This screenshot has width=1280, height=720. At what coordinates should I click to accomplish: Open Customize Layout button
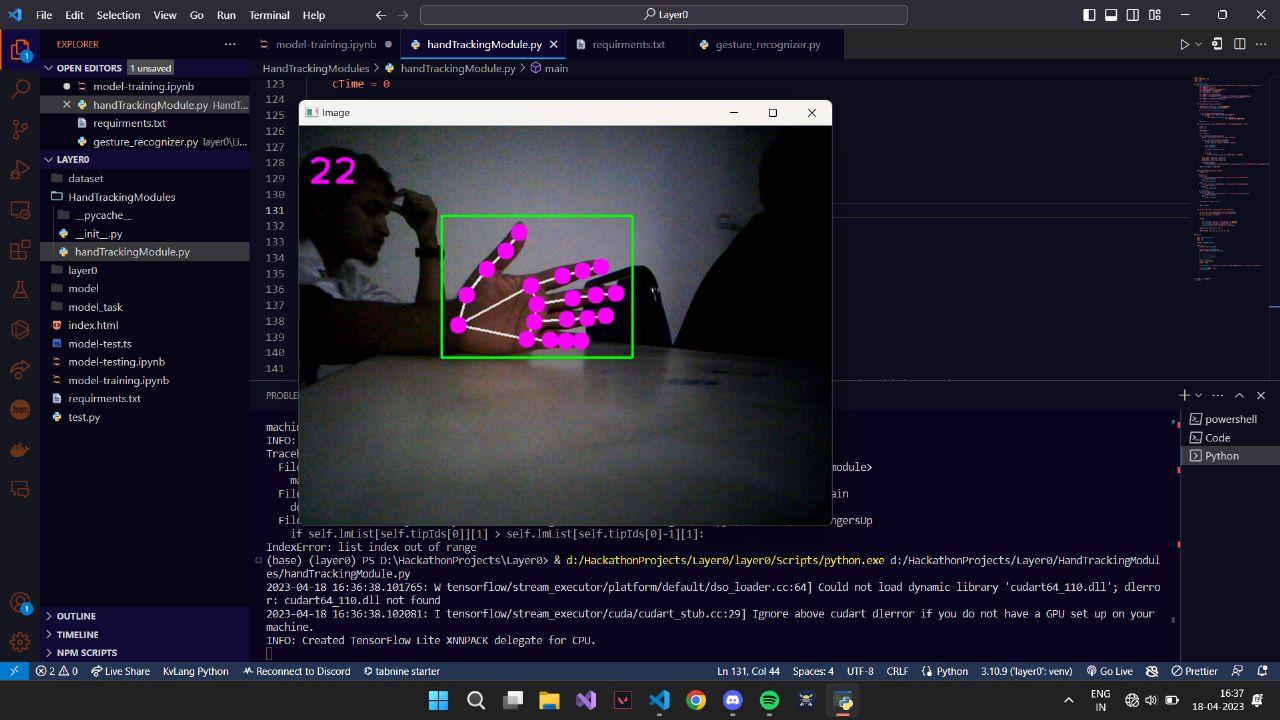coord(1155,15)
